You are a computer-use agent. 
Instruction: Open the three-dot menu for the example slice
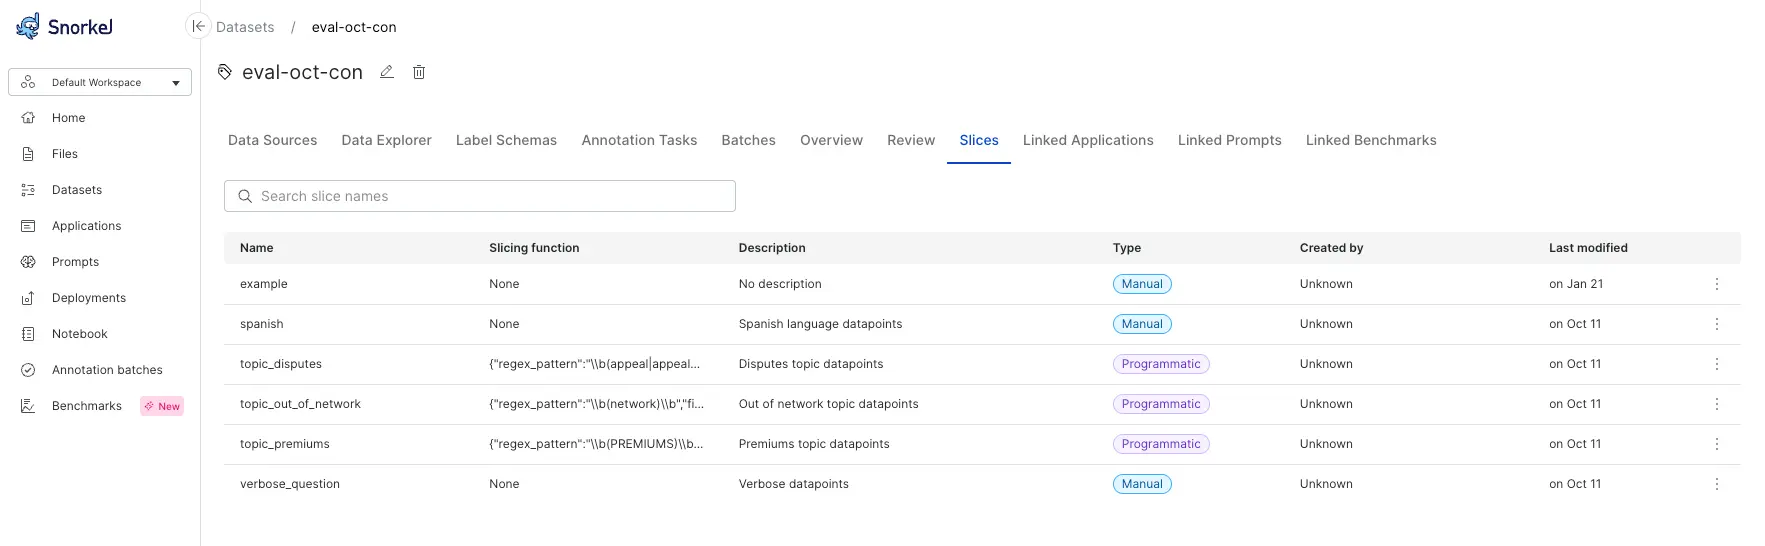1717,284
